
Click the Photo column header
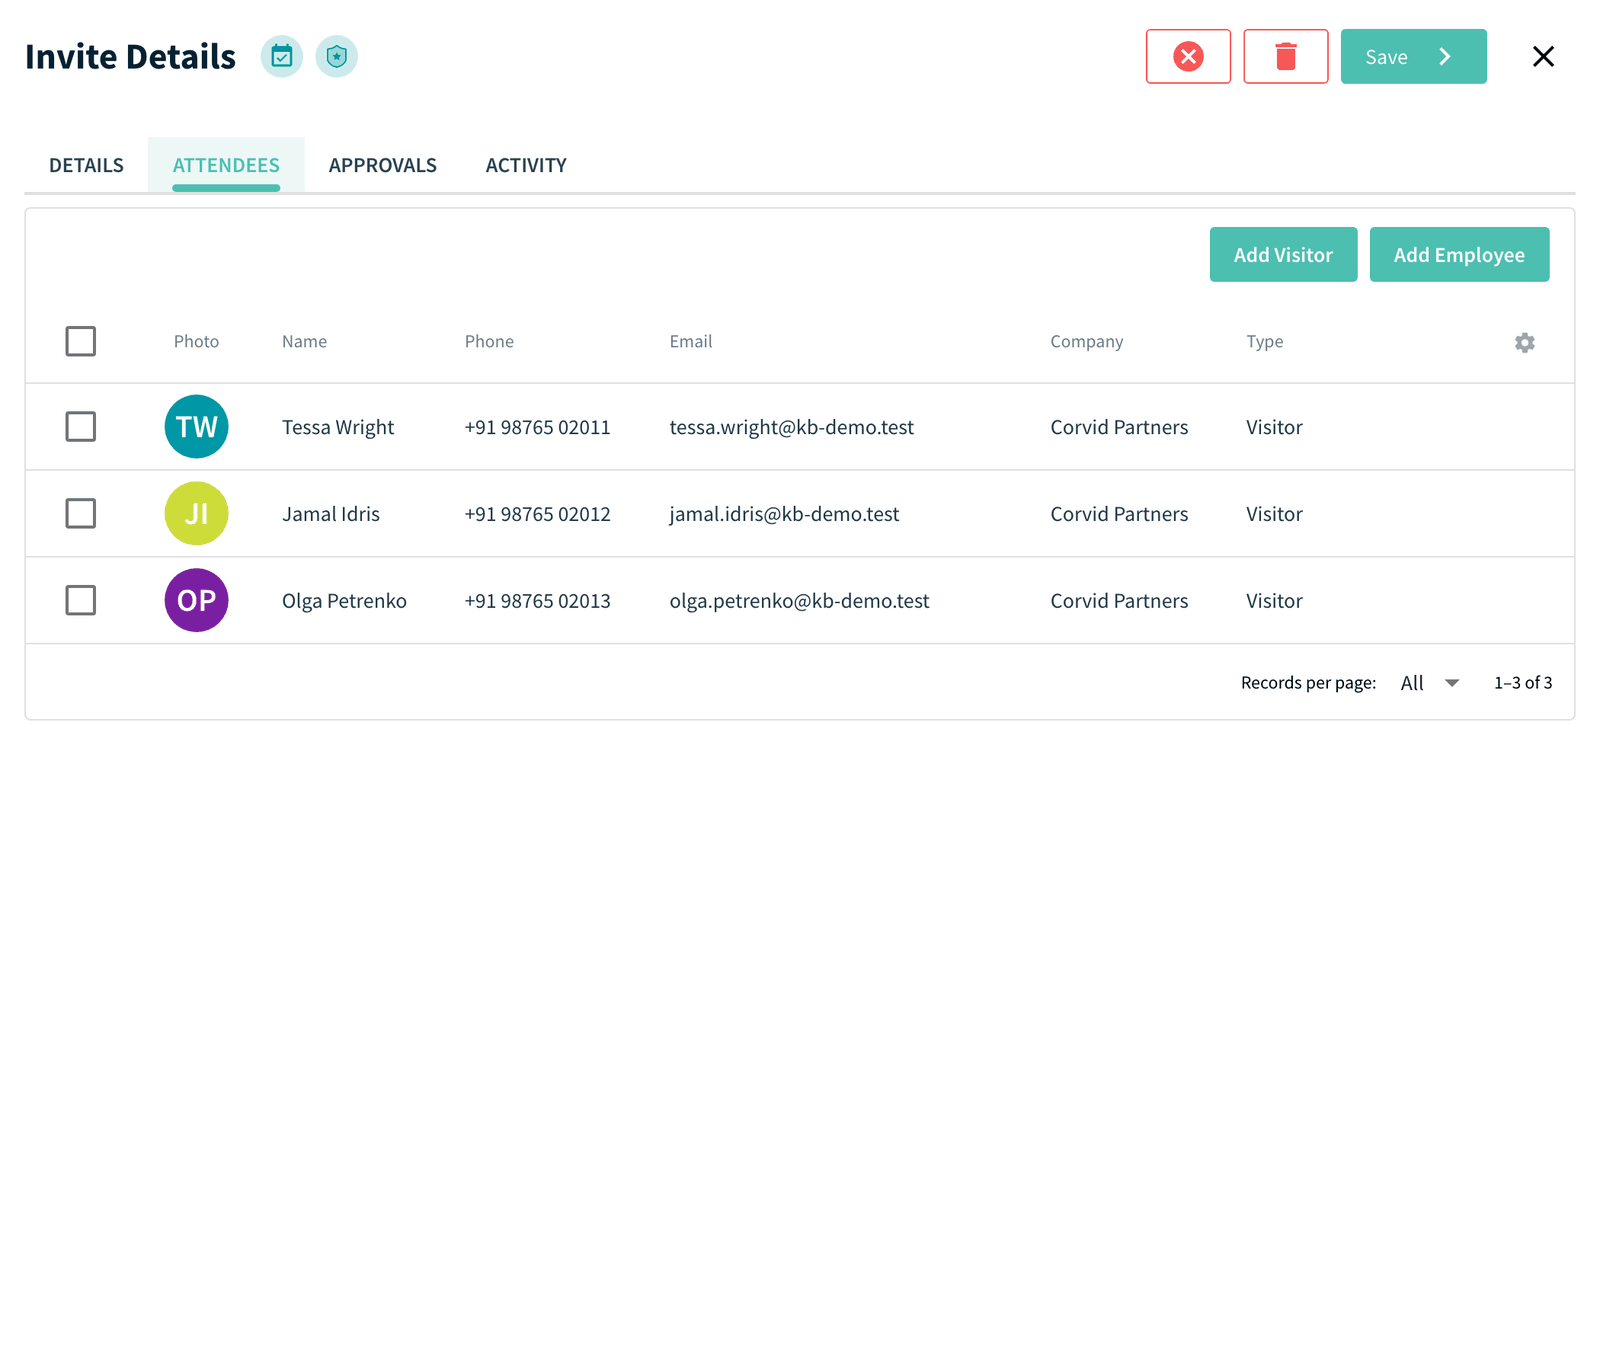pos(196,342)
